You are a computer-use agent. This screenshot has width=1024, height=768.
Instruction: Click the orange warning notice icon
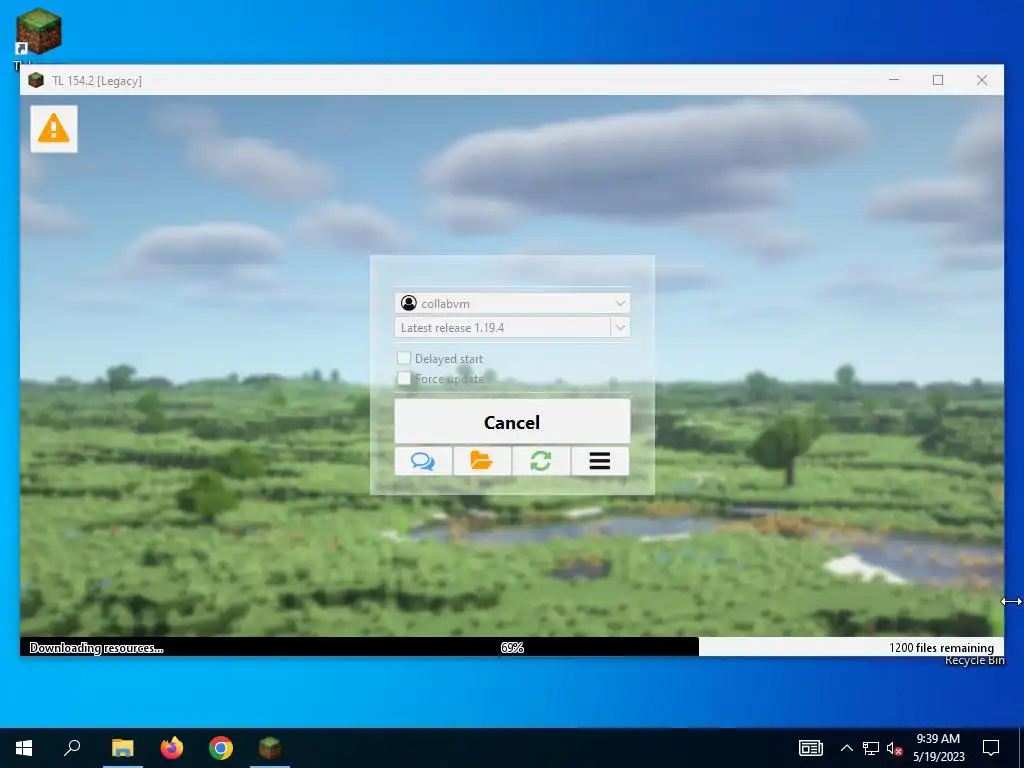54,129
